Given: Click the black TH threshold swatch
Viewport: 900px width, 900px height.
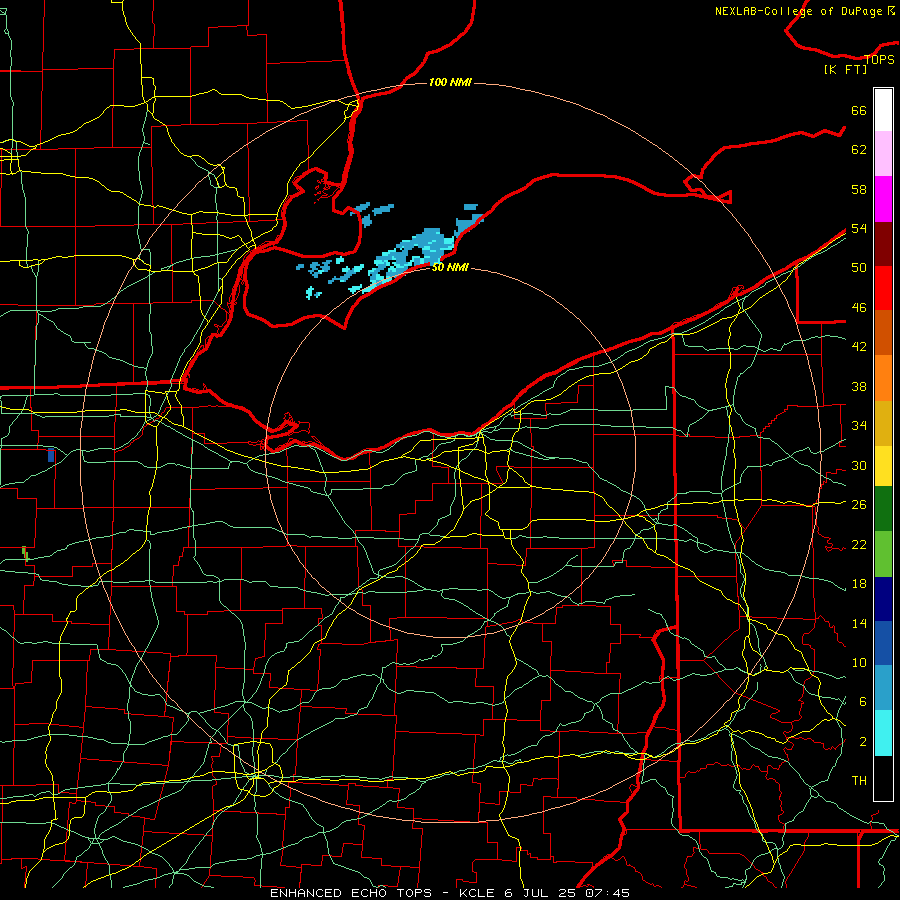Looking at the screenshot, I should [x=883, y=778].
